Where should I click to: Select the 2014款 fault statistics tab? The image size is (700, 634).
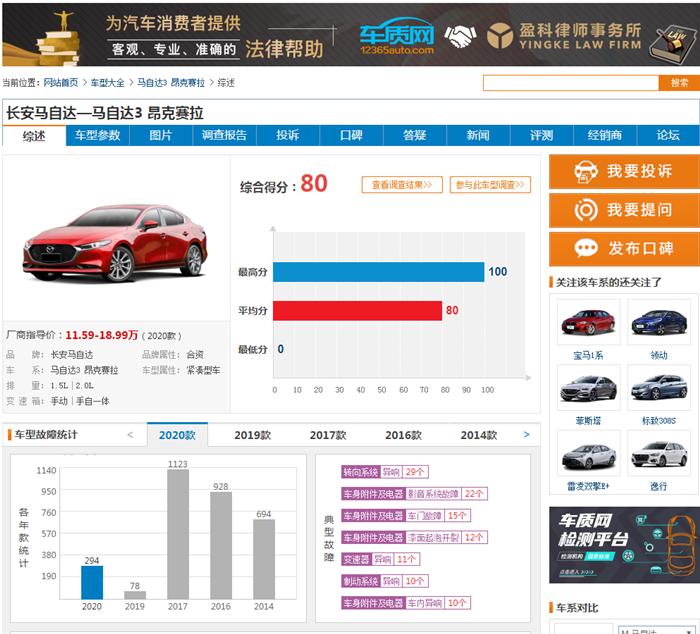point(479,435)
